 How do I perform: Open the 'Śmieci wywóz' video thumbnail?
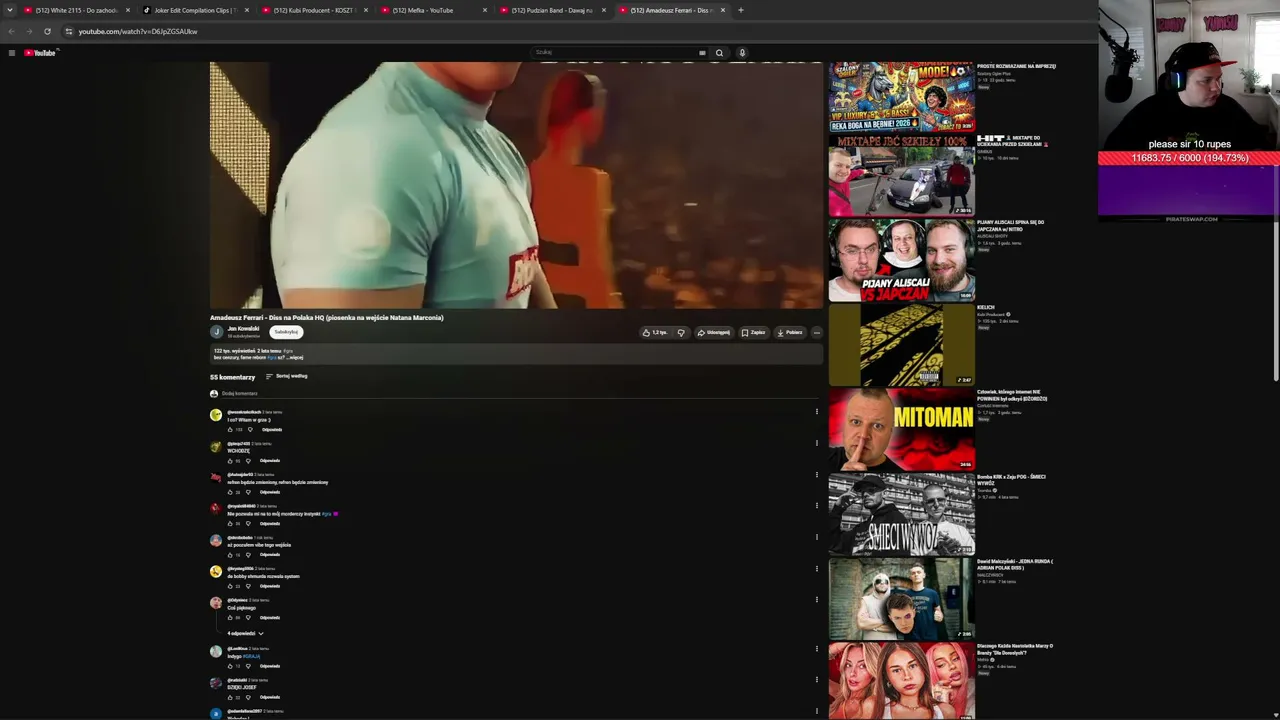(x=901, y=514)
